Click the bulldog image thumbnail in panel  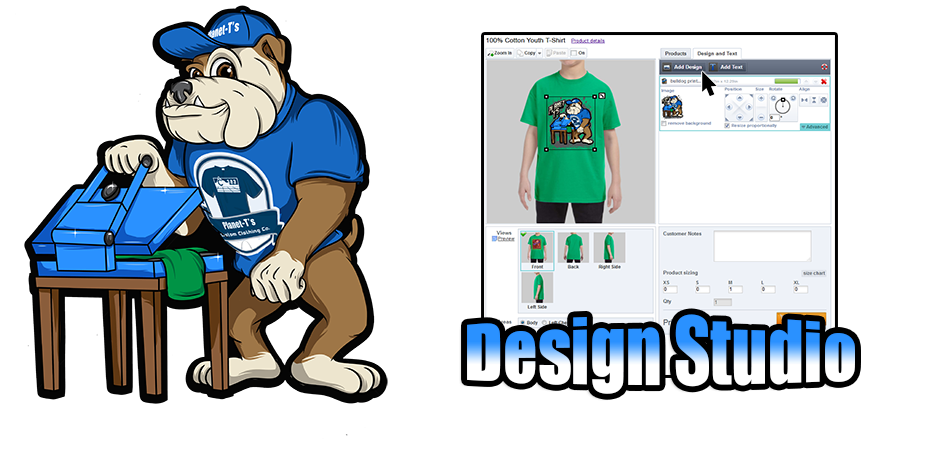672,107
